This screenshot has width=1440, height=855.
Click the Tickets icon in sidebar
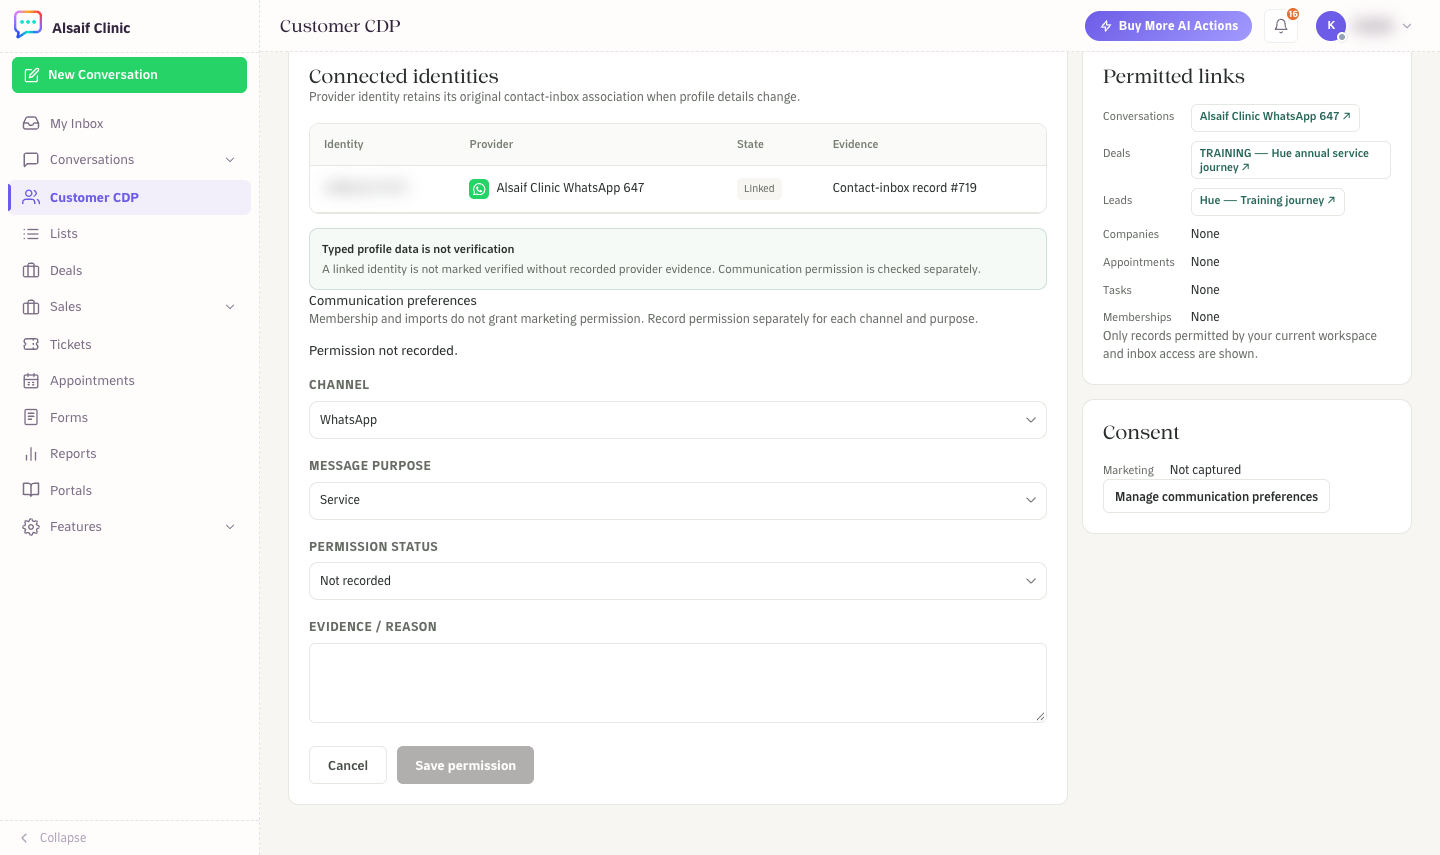click(x=31, y=344)
